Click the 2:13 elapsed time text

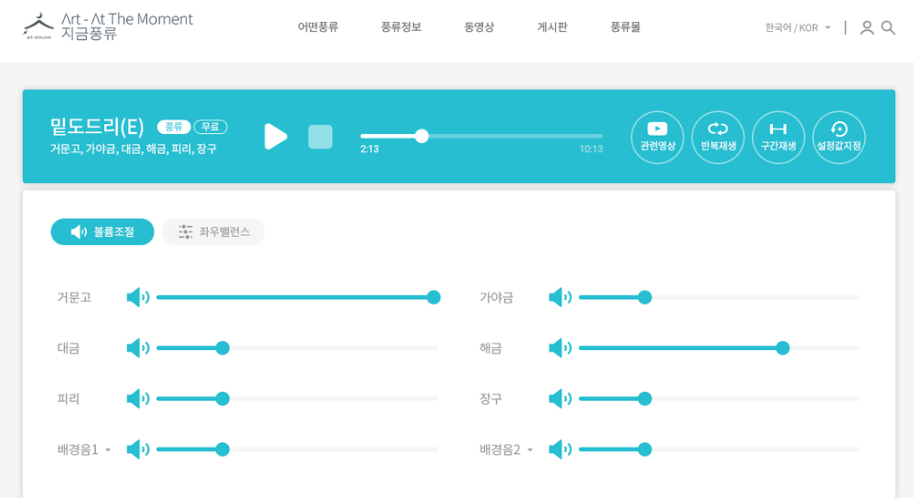(x=370, y=149)
